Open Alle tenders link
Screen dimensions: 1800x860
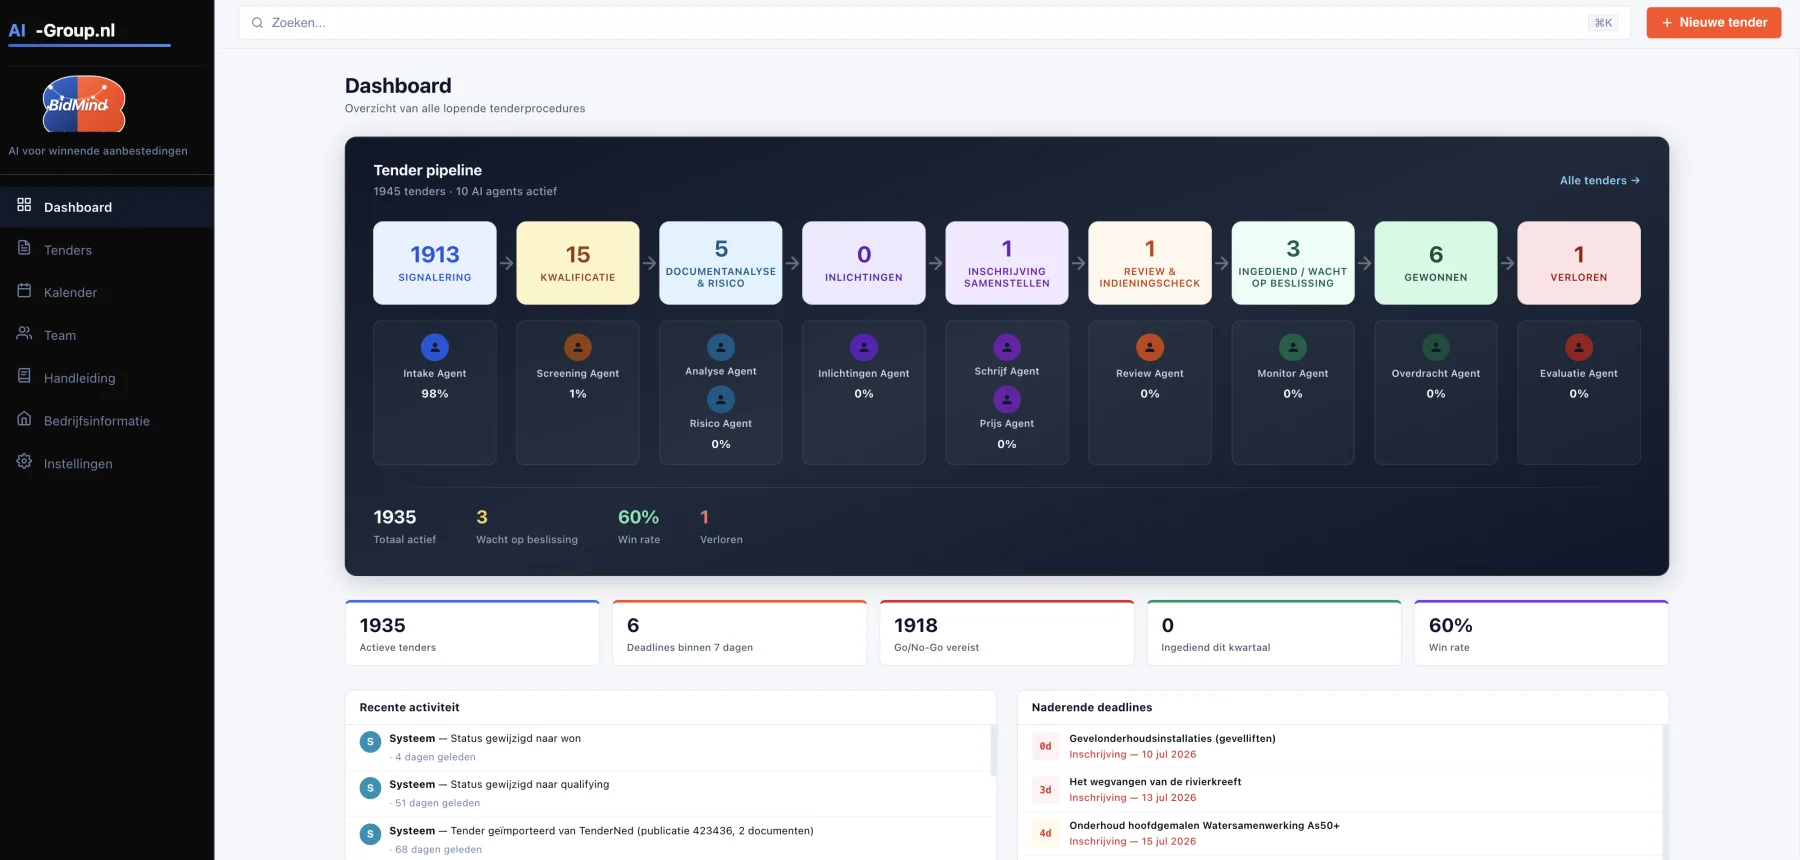1599,180
